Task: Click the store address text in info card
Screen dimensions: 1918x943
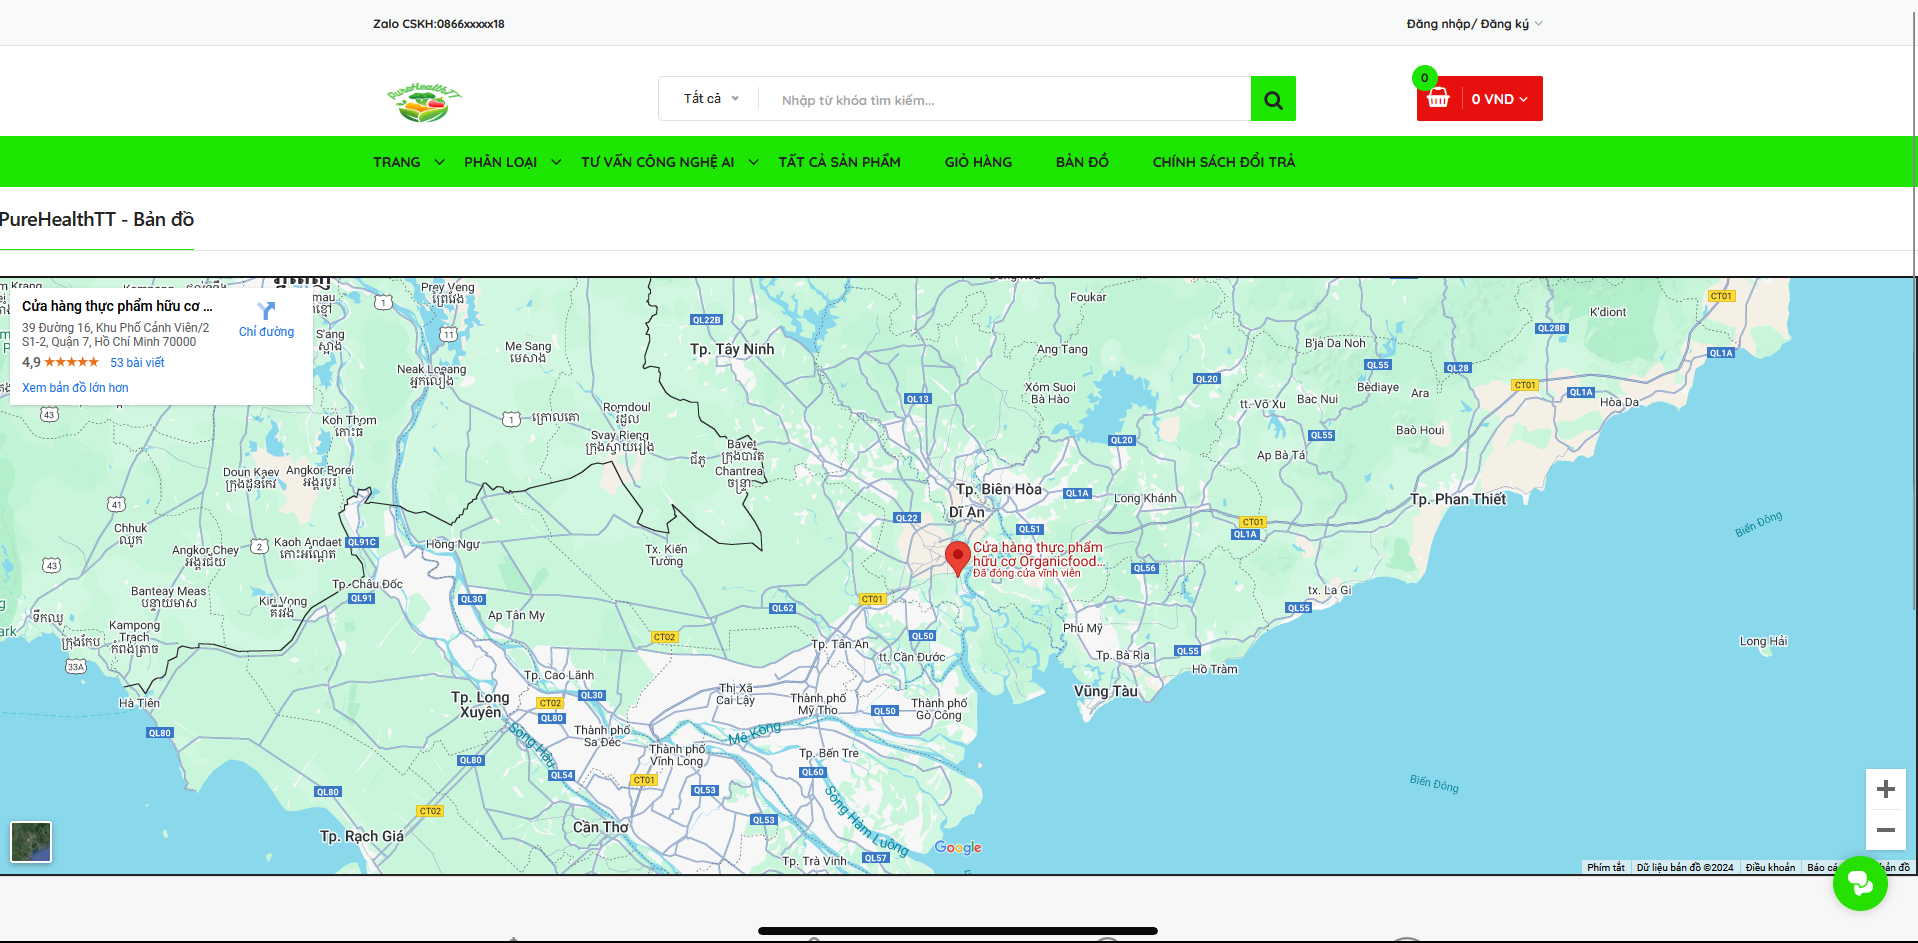Action: click(116, 335)
